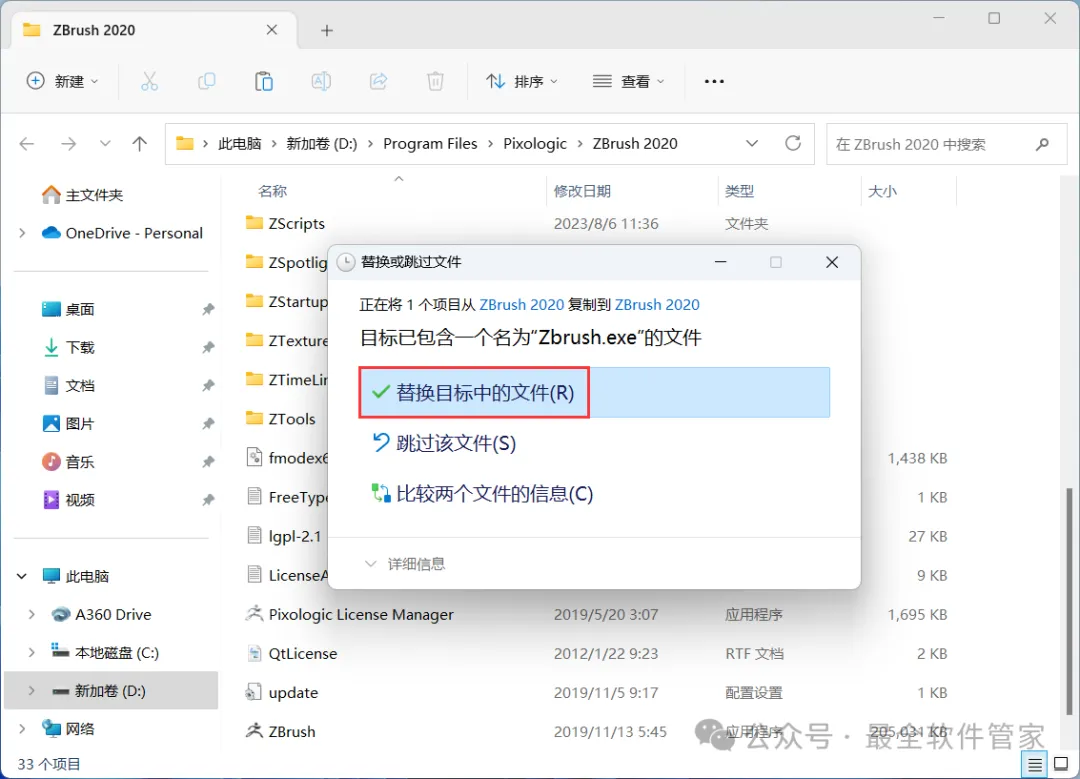1080x779 pixels.
Task: Select the ZTools folder
Action: (x=292, y=419)
